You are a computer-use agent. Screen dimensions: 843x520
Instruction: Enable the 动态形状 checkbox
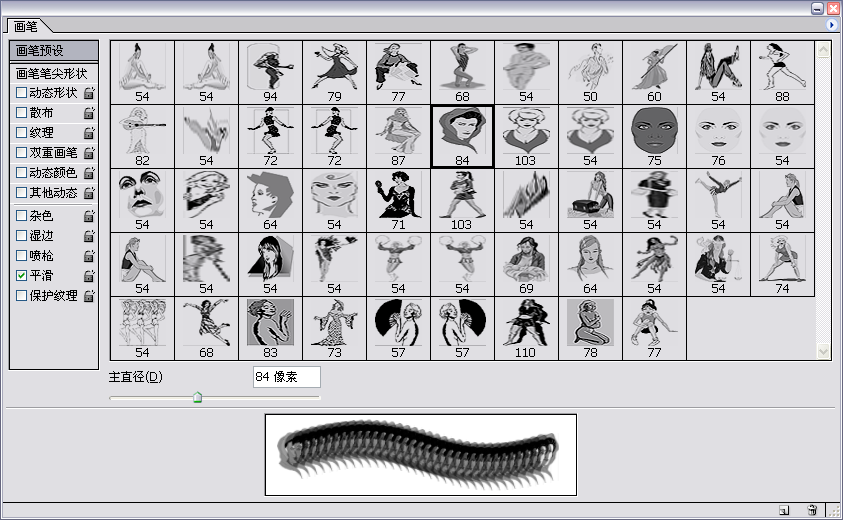(22, 92)
